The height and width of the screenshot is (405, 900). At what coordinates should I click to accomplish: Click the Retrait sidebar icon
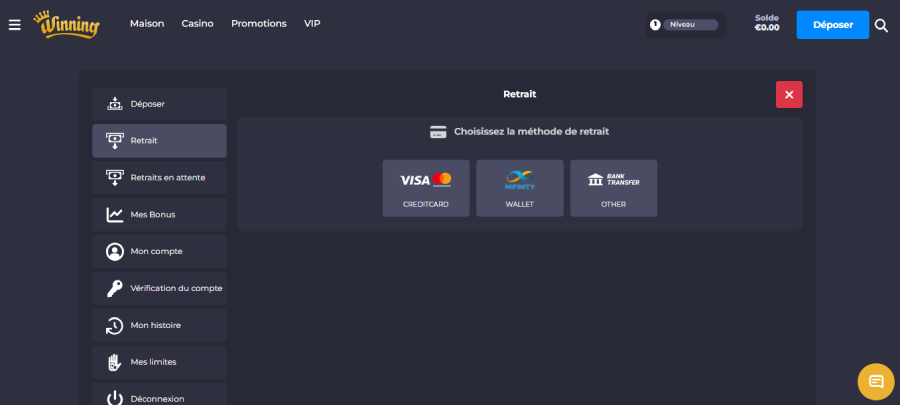(115, 141)
